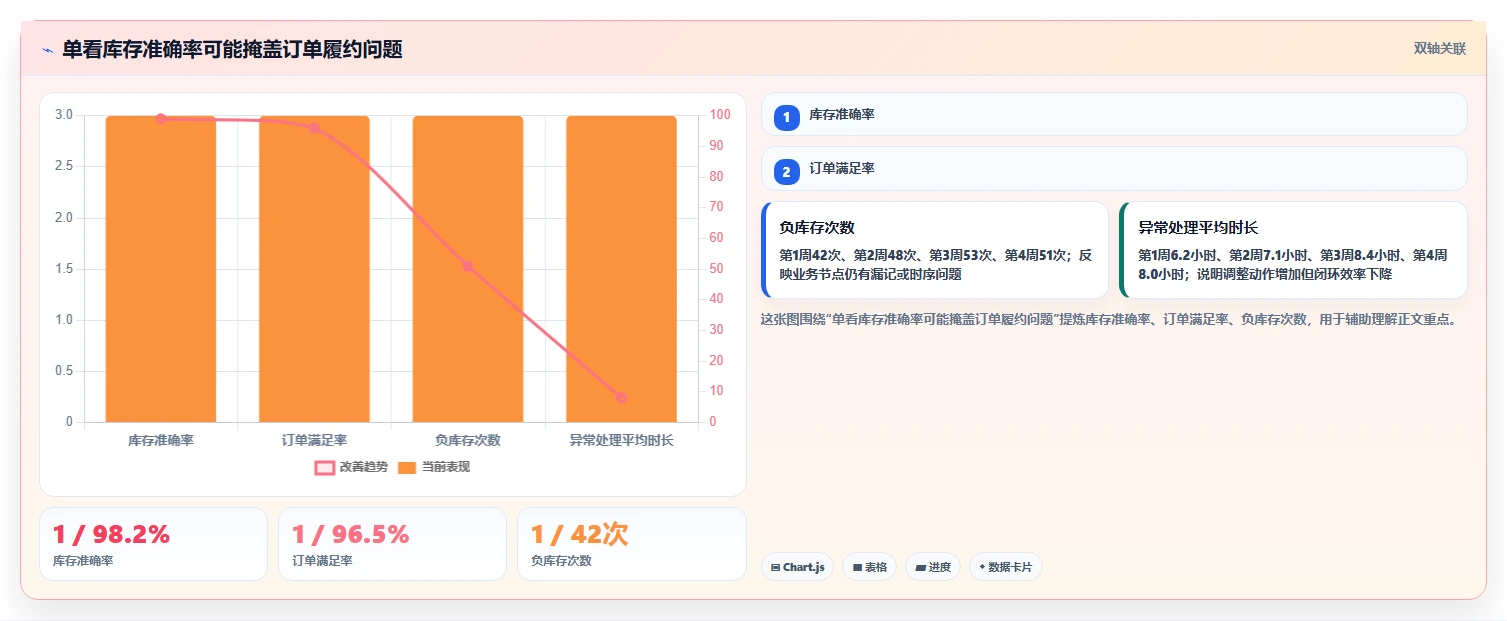Click the 负库存次数 detail card title
Viewport: 1507px width, 621px height.
pyautogui.click(x=816, y=228)
